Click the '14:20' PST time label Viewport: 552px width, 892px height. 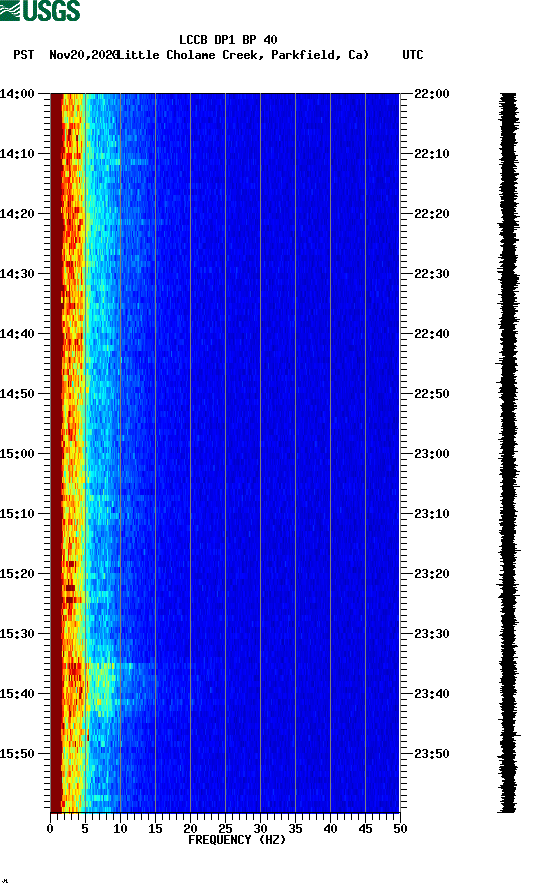[x=17, y=213]
